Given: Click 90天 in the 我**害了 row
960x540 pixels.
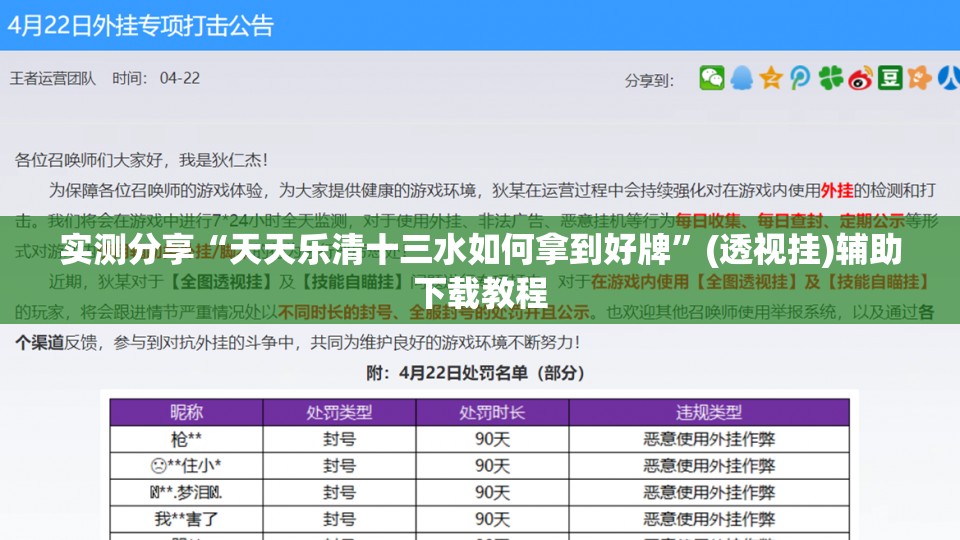Looking at the screenshot, I should pyautogui.click(x=492, y=519).
